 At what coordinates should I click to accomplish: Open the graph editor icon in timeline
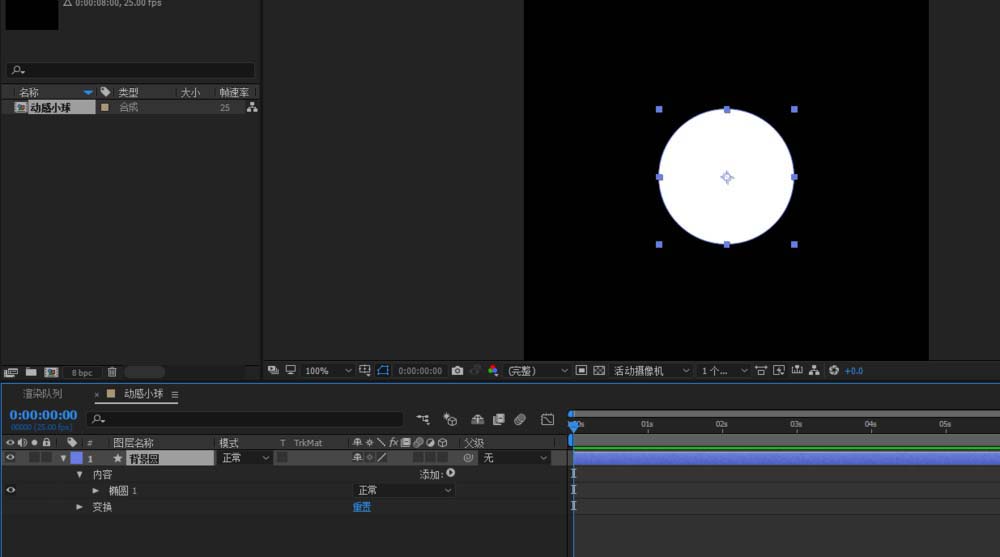pos(547,420)
